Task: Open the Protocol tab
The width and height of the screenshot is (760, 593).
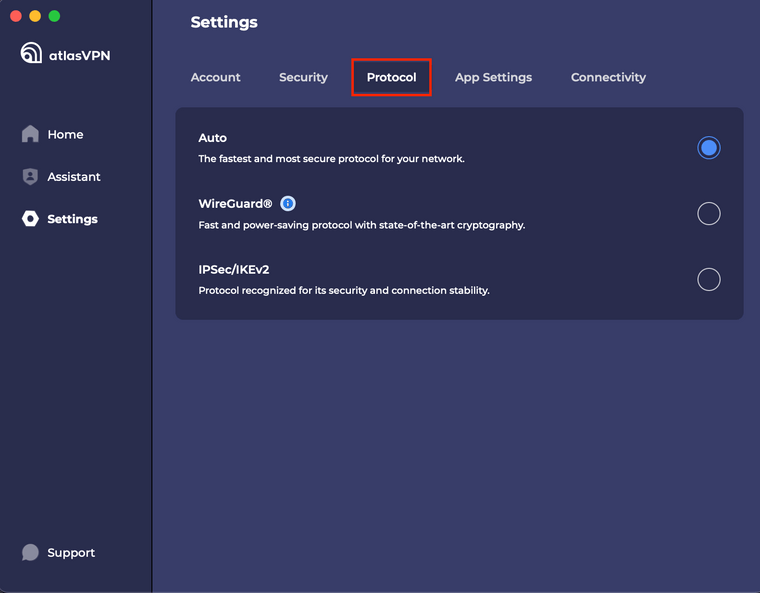Action: [x=391, y=77]
